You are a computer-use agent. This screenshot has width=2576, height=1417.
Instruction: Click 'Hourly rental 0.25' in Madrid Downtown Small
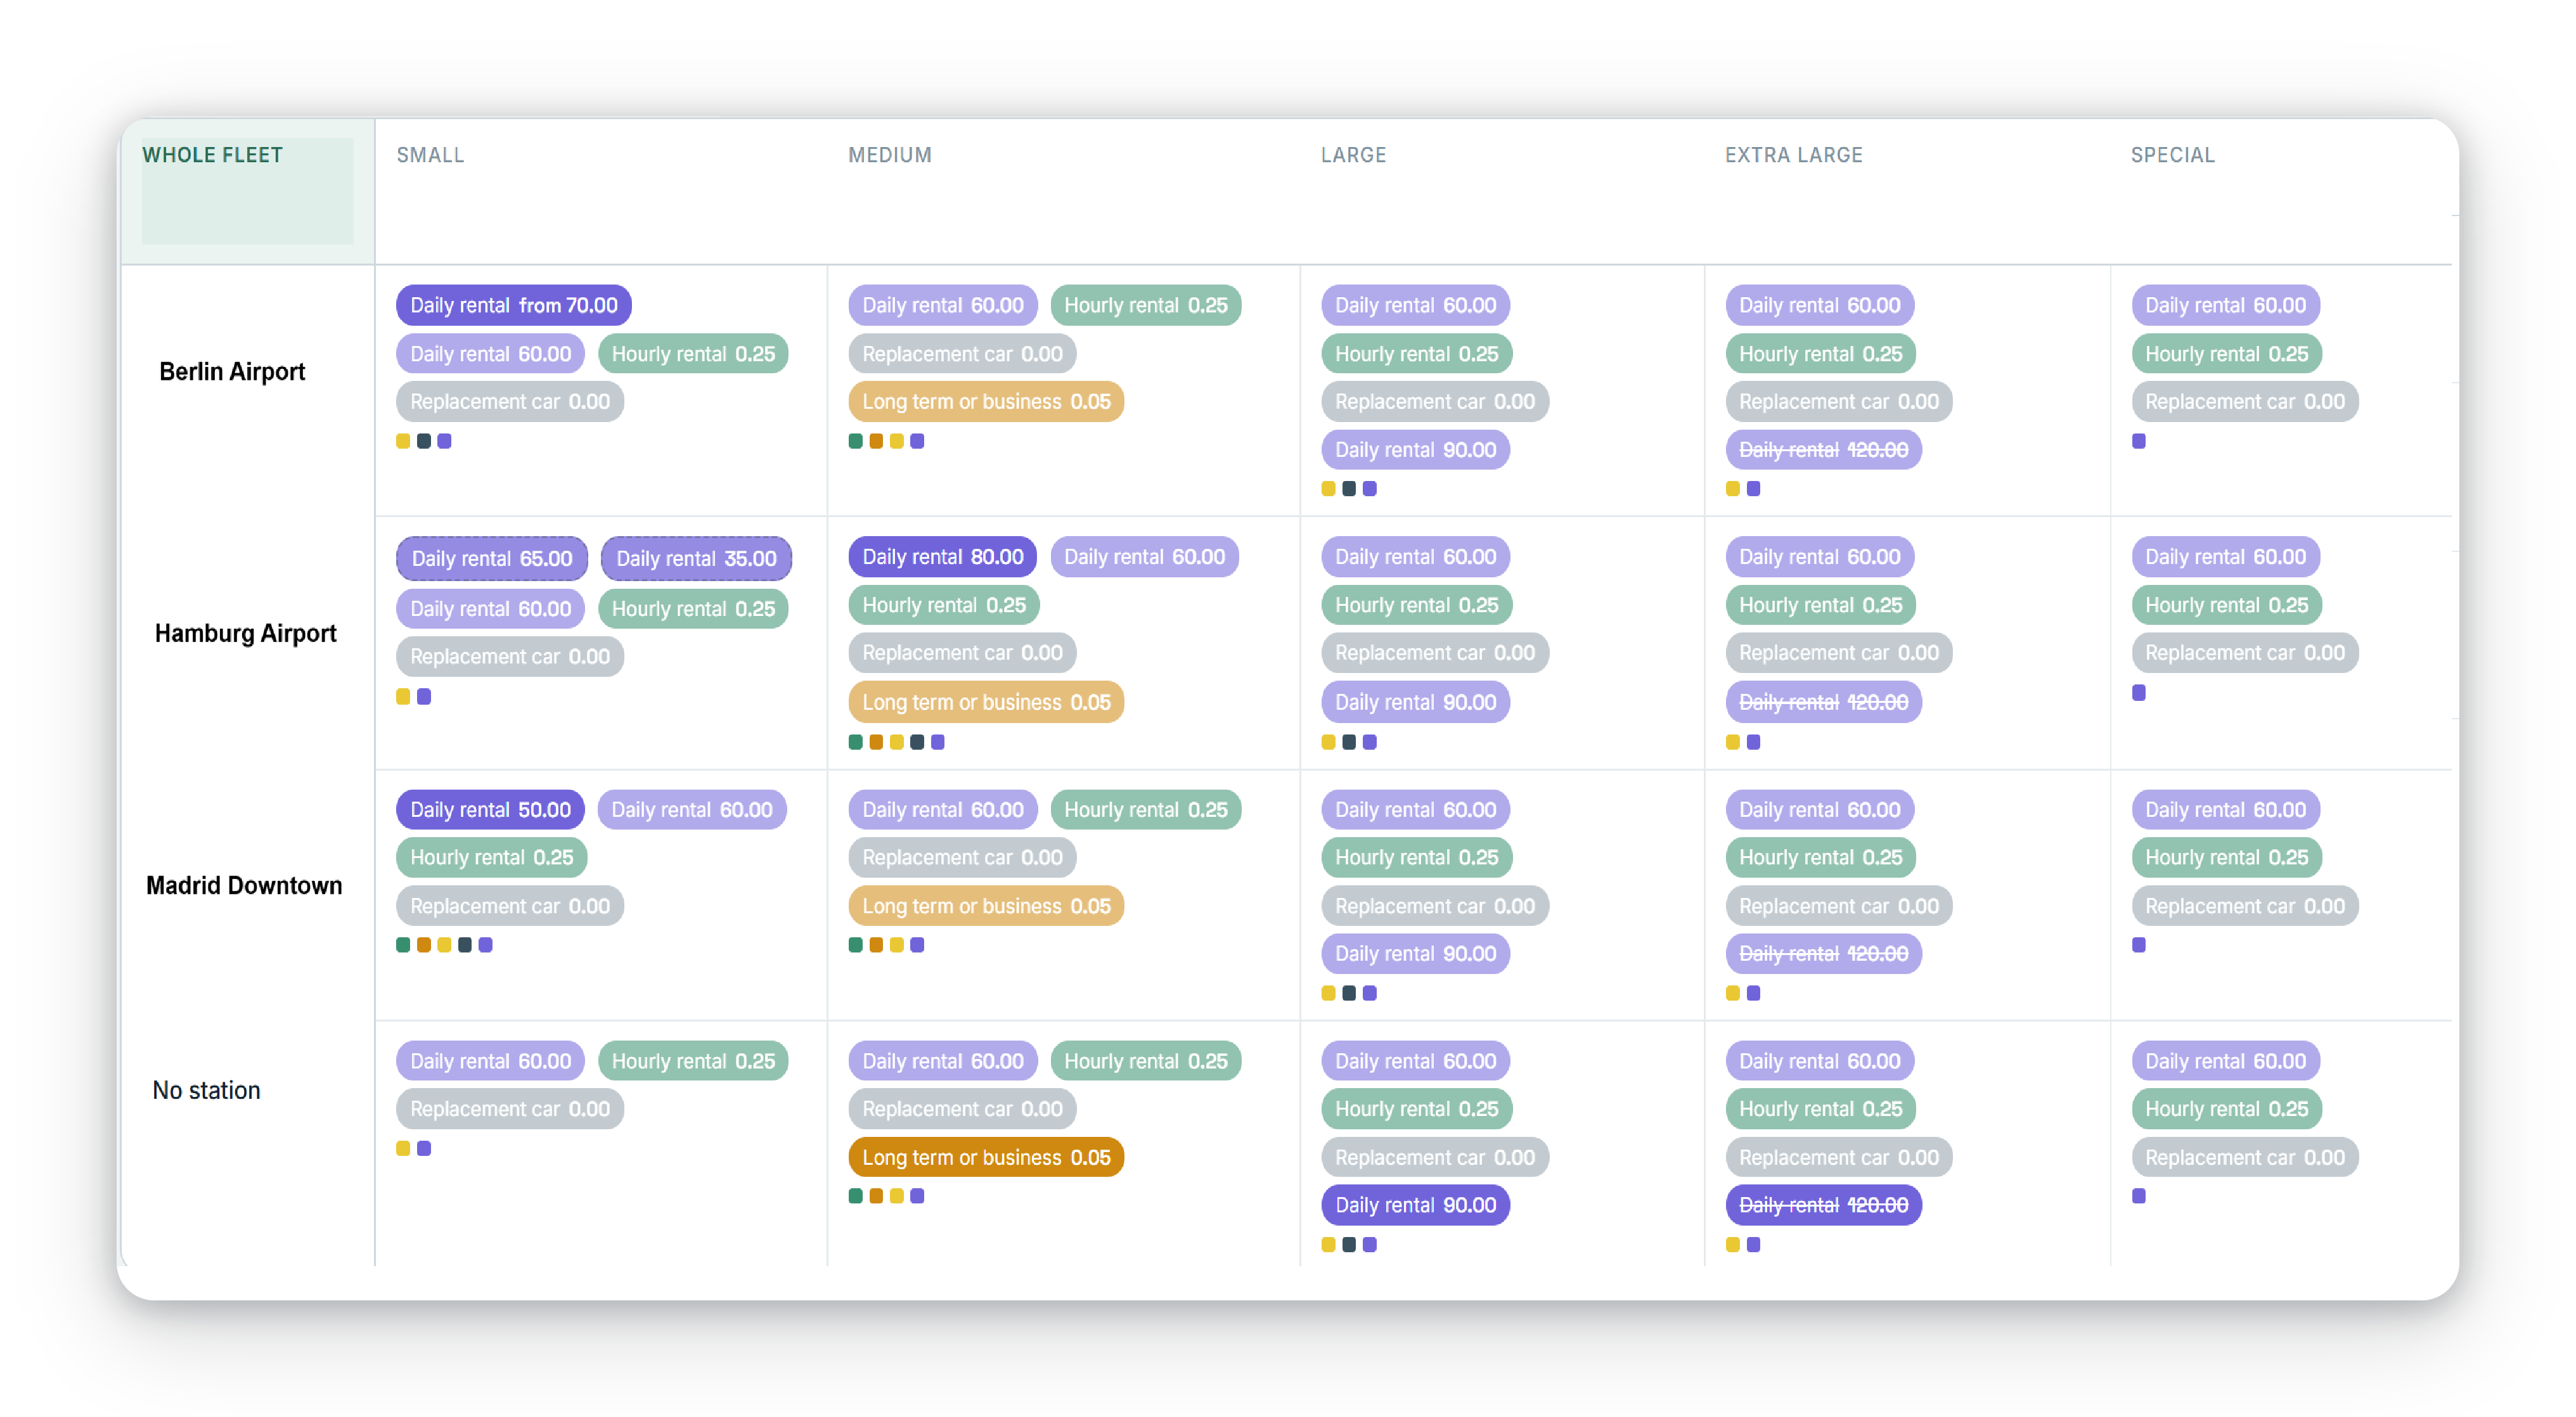pos(491,857)
